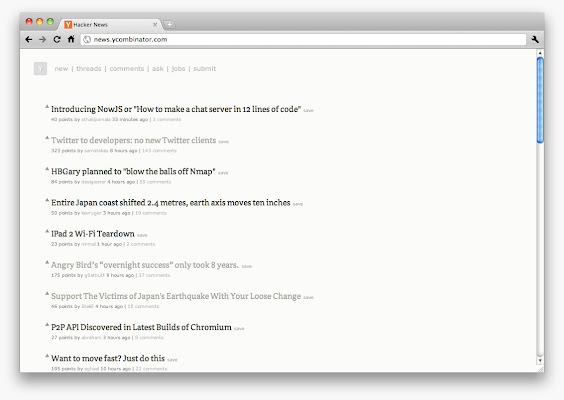This screenshot has height=400, width=564.
Task: Open the comments link under P2P API story
Action: click(x=149, y=338)
